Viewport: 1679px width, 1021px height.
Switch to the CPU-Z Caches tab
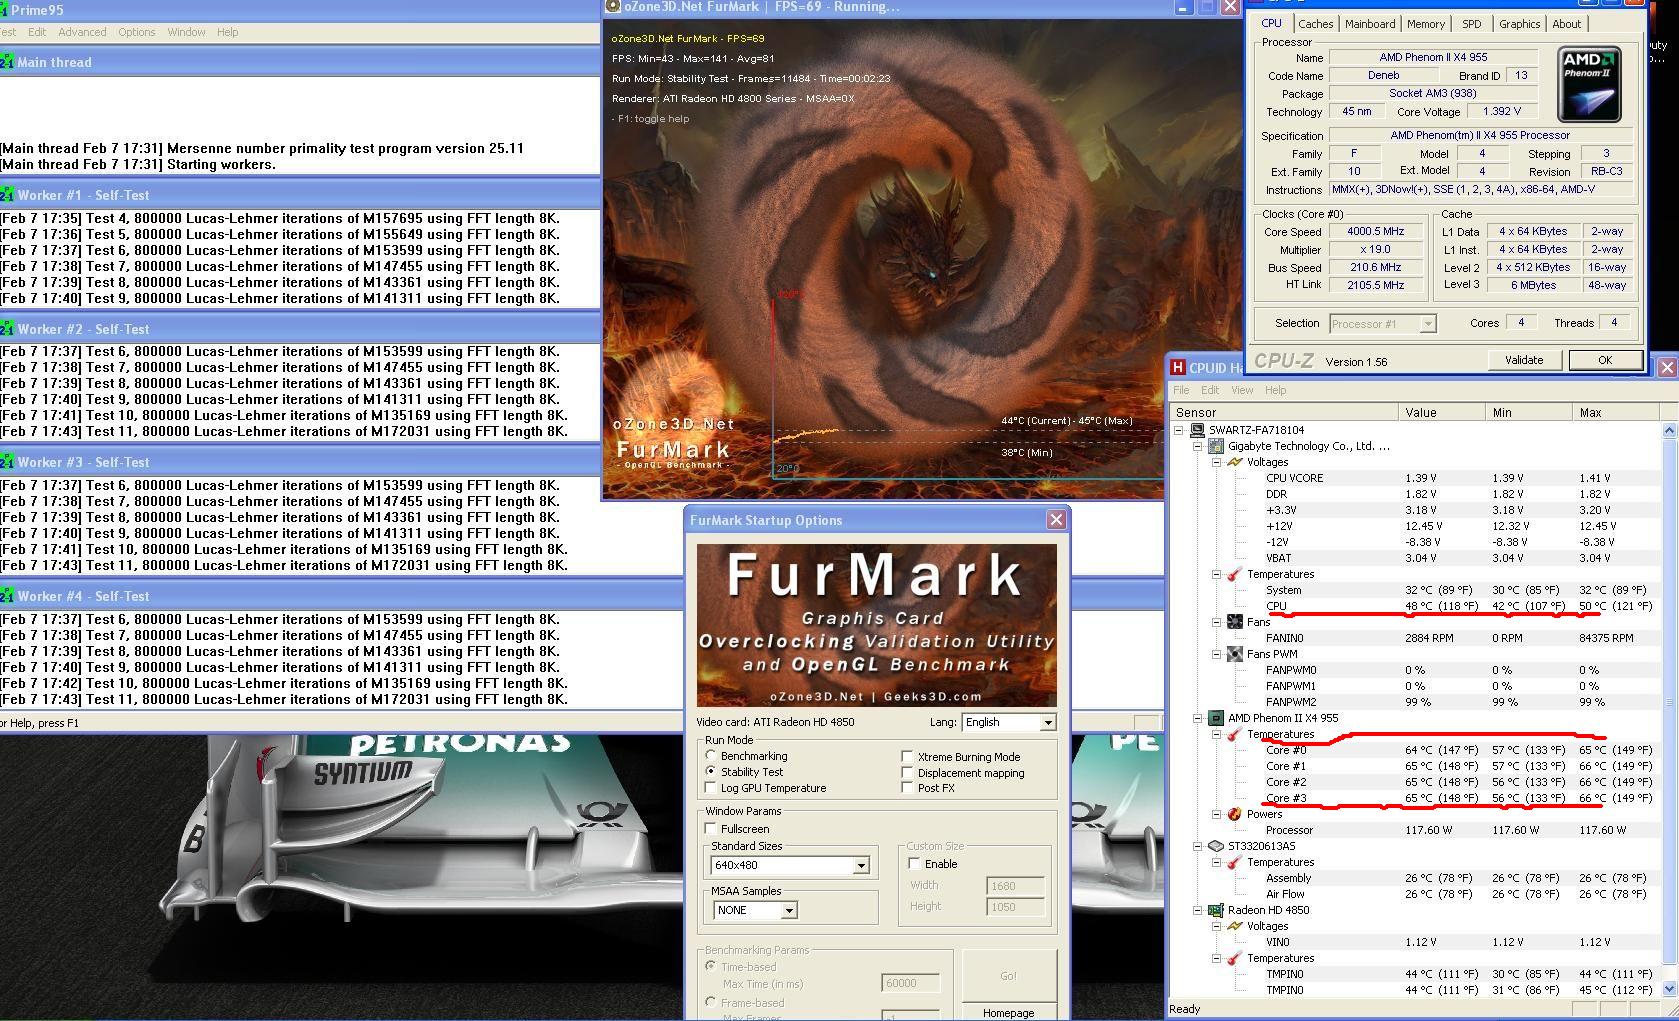click(1315, 24)
